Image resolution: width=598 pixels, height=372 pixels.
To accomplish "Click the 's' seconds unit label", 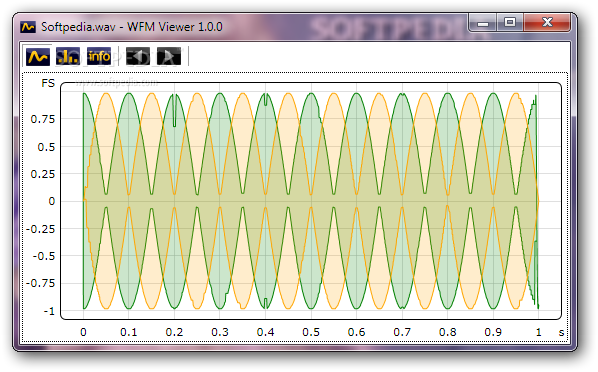I will 561,332.
